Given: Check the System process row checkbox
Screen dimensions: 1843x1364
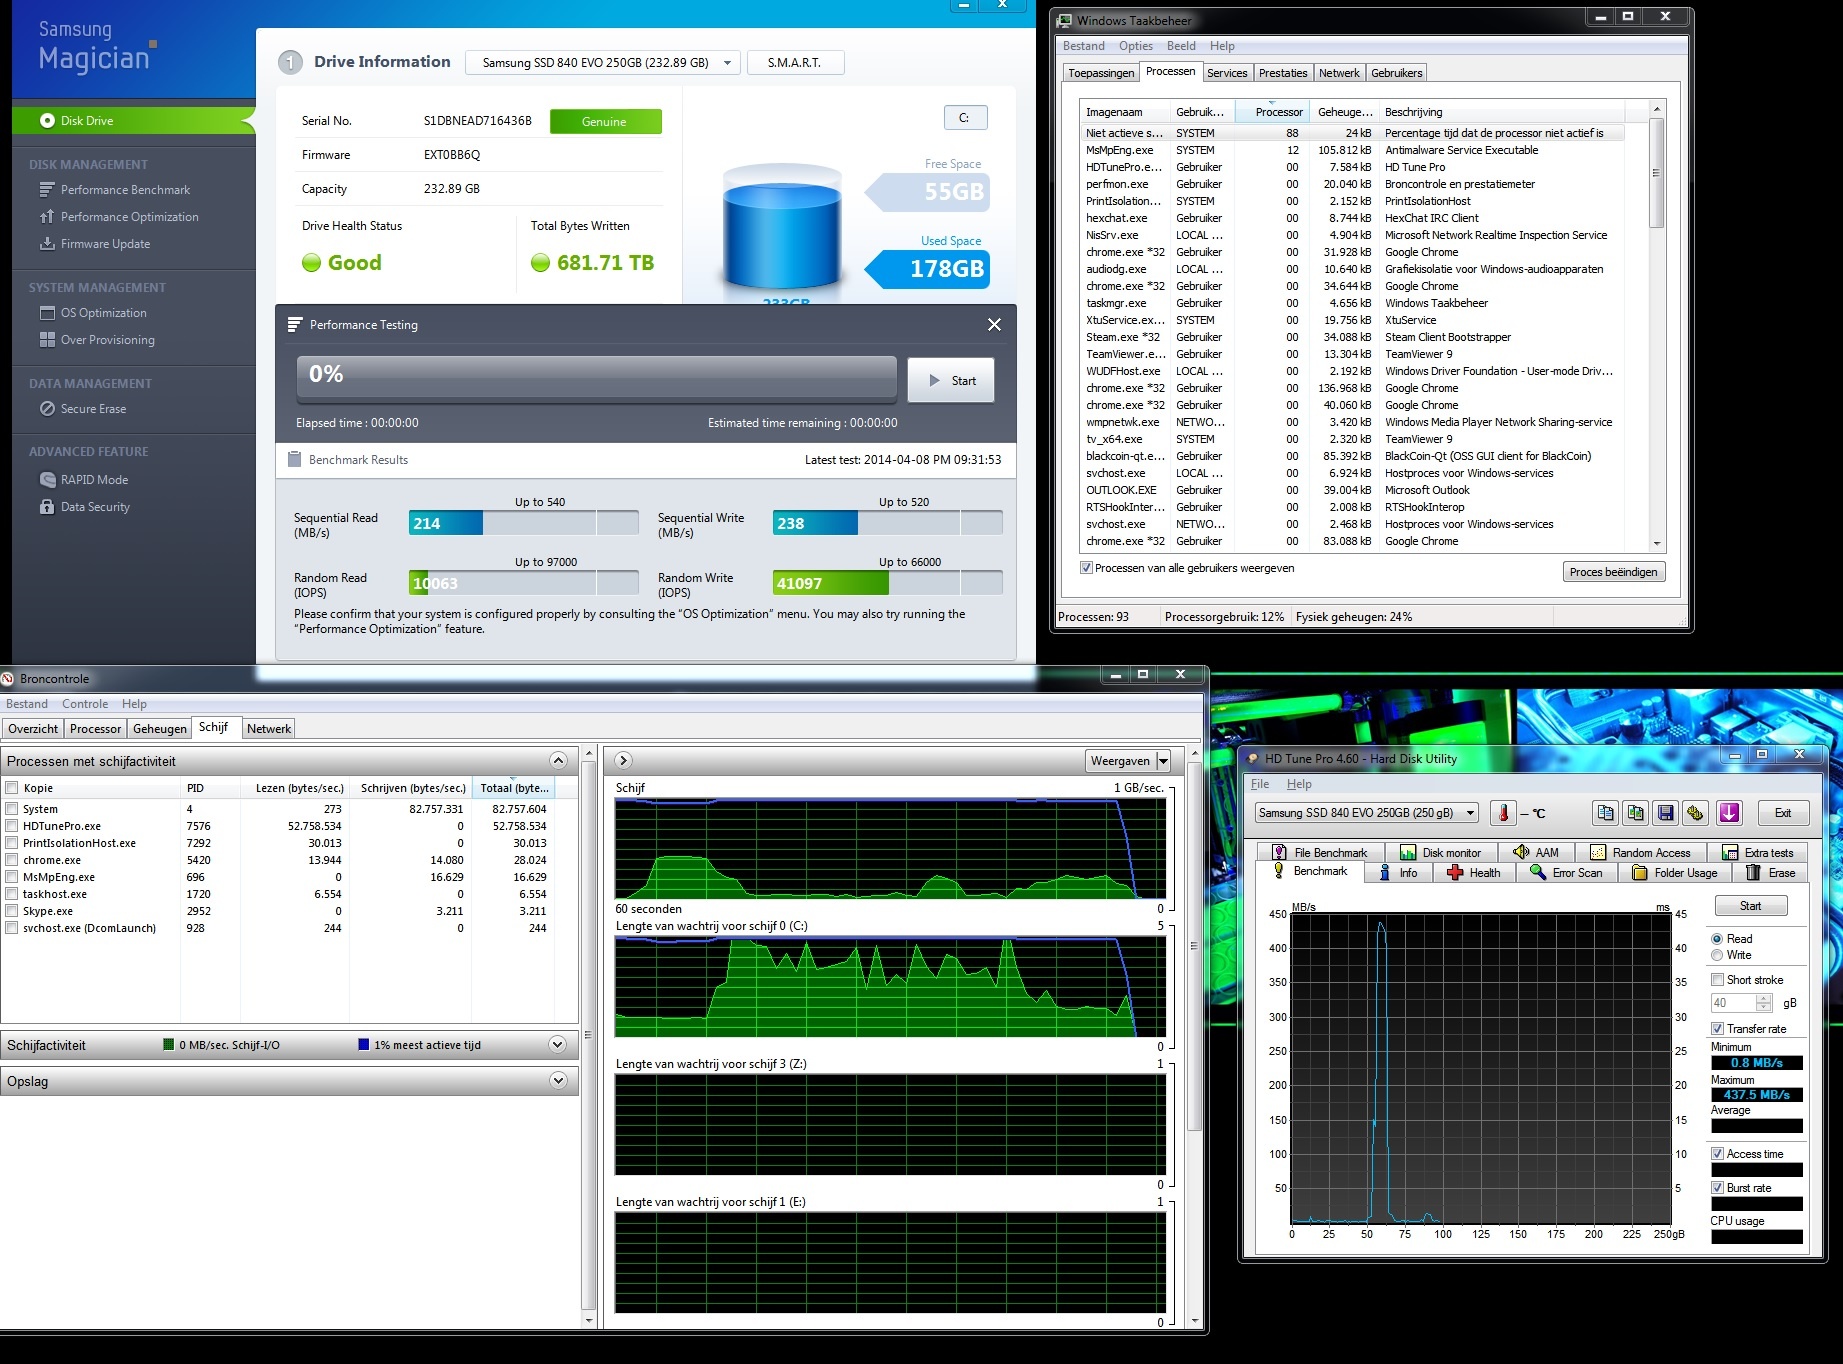Looking at the screenshot, I should [x=12, y=809].
